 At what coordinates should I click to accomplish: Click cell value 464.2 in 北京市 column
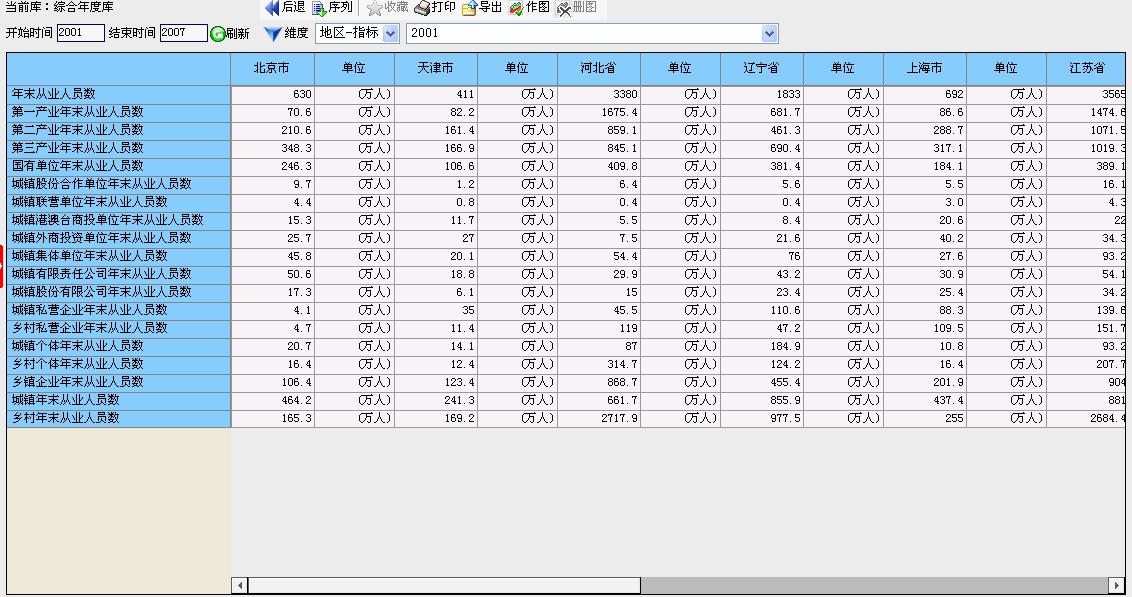click(x=272, y=401)
